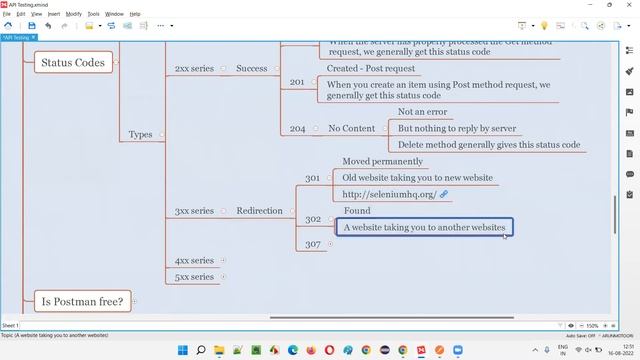Collapse the No Content branch
The width and height of the screenshot is (640, 360).
coord(384,128)
